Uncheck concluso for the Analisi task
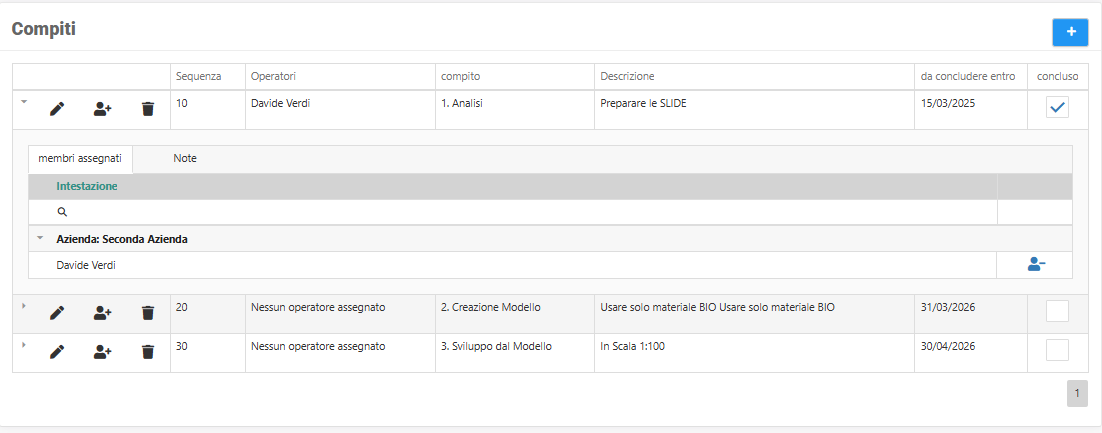Image resolution: width=1102 pixels, height=433 pixels. point(1057,108)
